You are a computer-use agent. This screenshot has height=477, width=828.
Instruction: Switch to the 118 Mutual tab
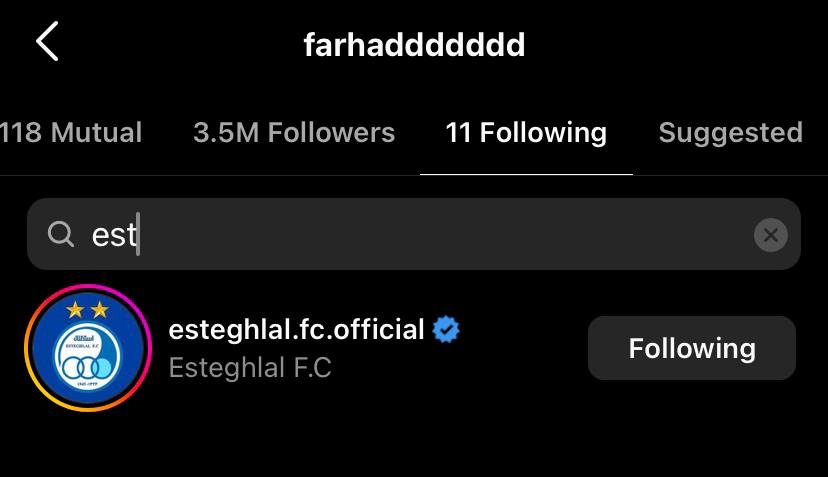coord(71,132)
